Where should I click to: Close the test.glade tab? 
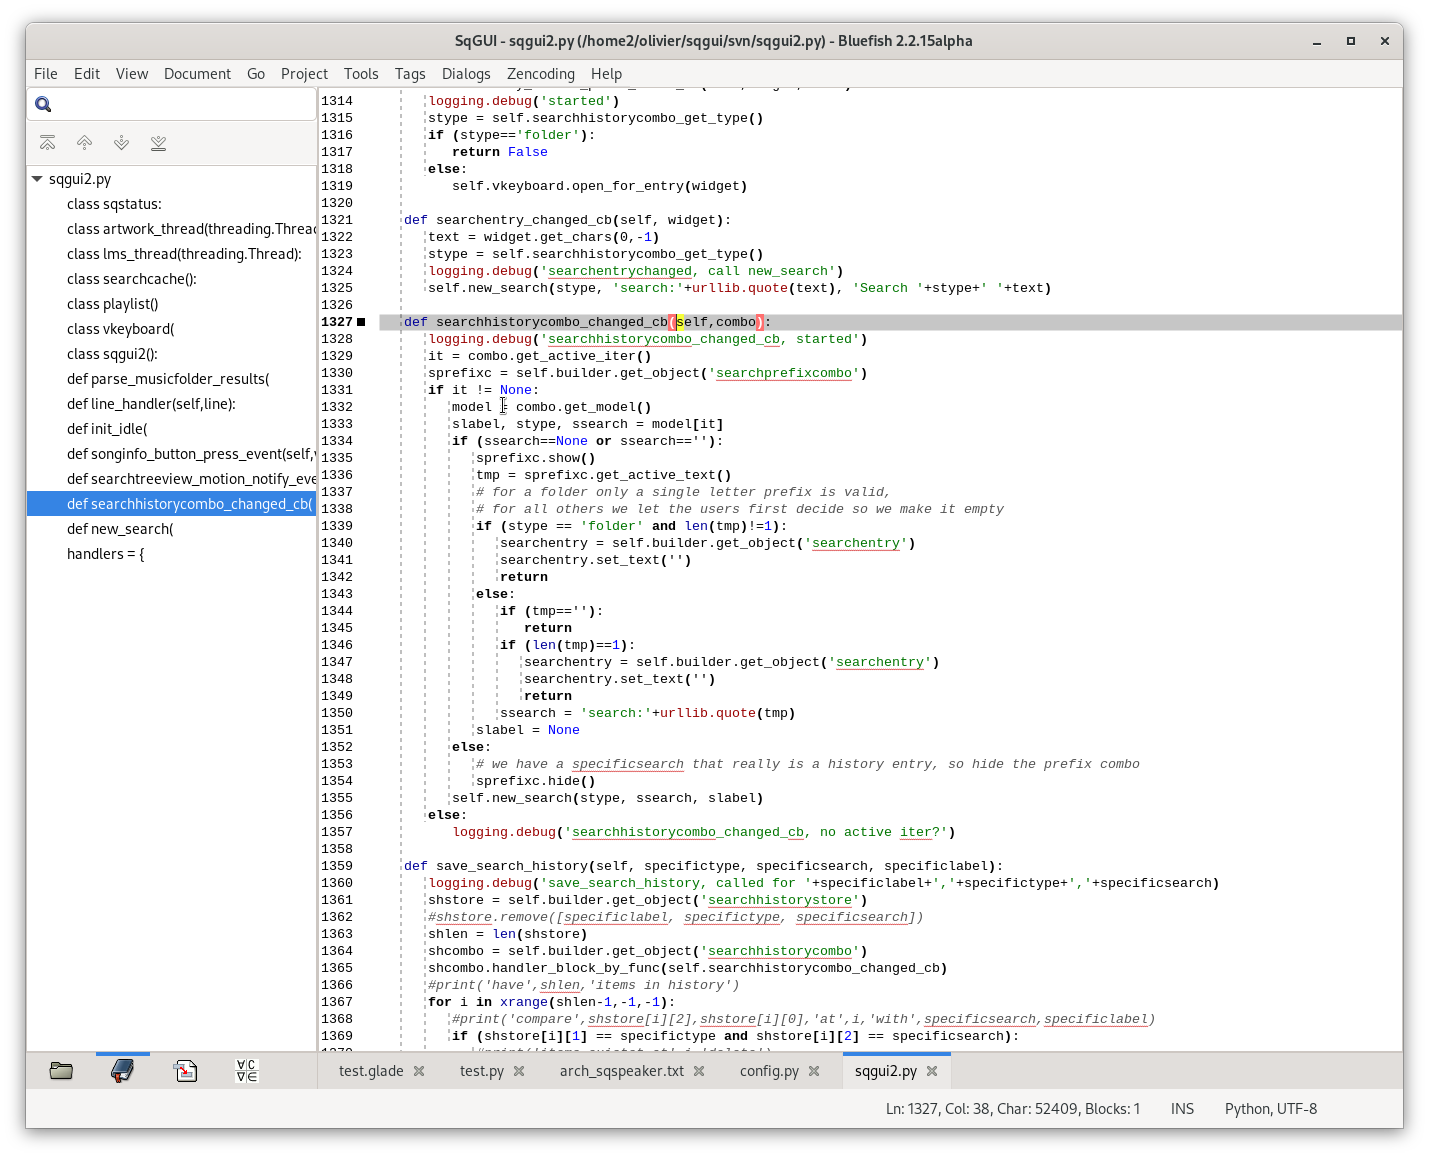(419, 1071)
